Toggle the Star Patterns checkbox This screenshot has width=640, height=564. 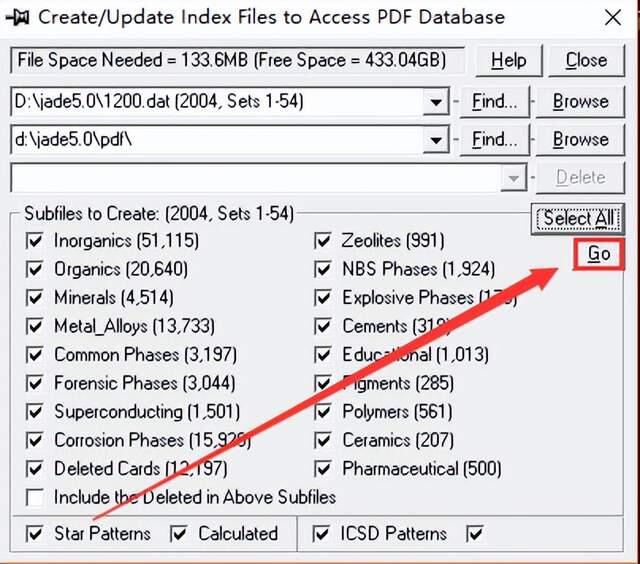36,533
